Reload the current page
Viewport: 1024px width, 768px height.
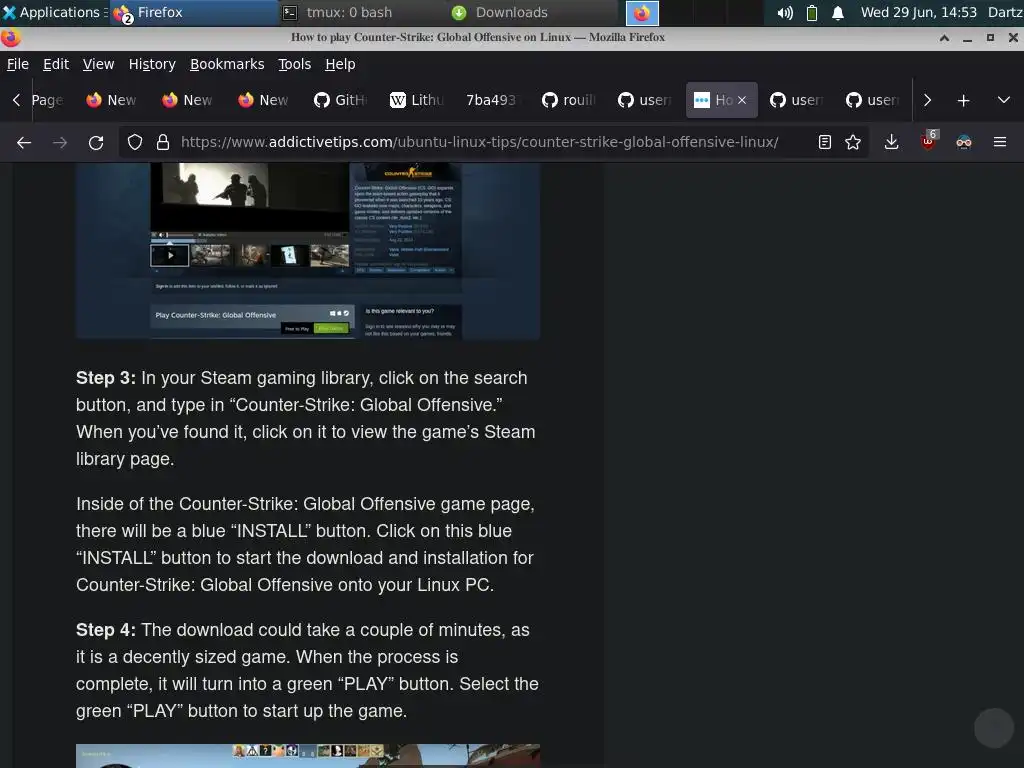(x=96, y=142)
